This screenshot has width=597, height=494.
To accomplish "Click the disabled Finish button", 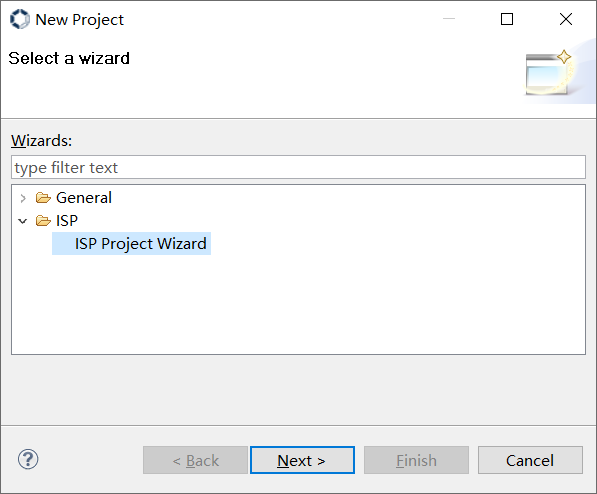I will (416, 460).
